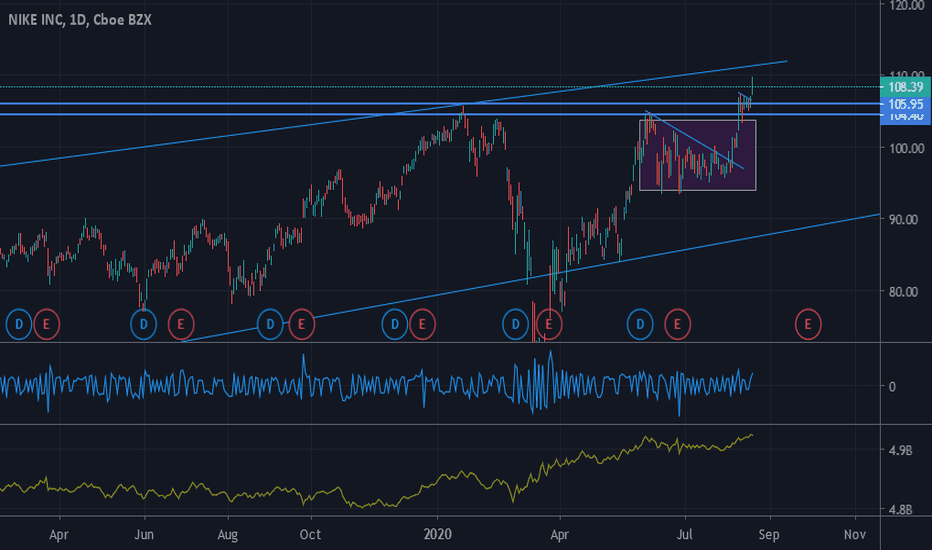Click the Jul label on time axis
The height and width of the screenshot is (550, 932).
pyautogui.click(x=685, y=535)
